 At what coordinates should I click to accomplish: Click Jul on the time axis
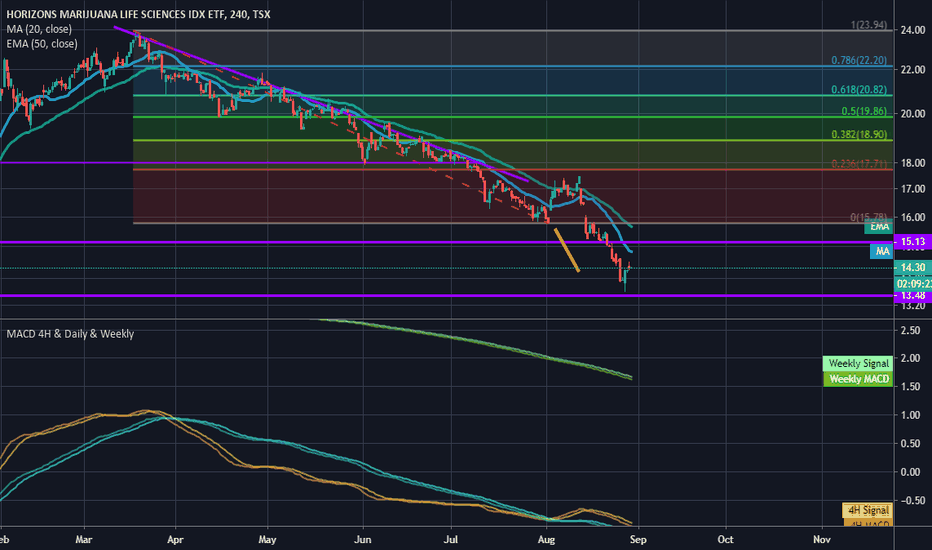click(x=451, y=540)
